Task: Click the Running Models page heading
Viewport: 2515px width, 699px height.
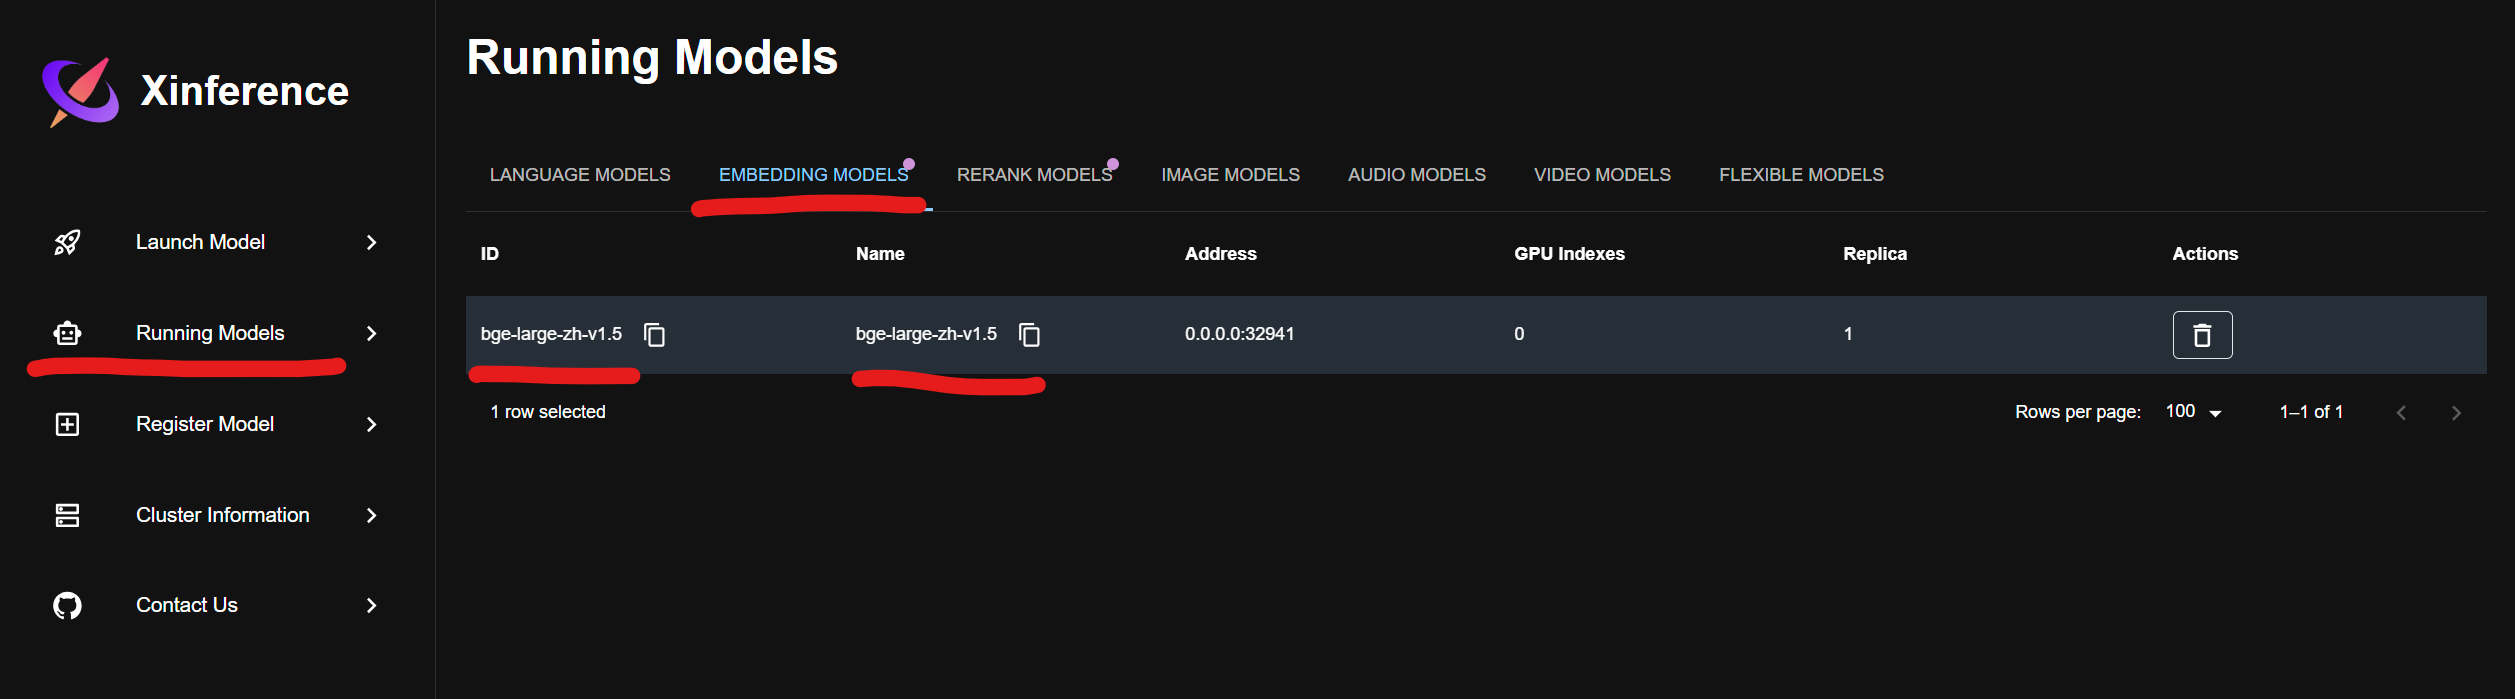Action: (652, 57)
